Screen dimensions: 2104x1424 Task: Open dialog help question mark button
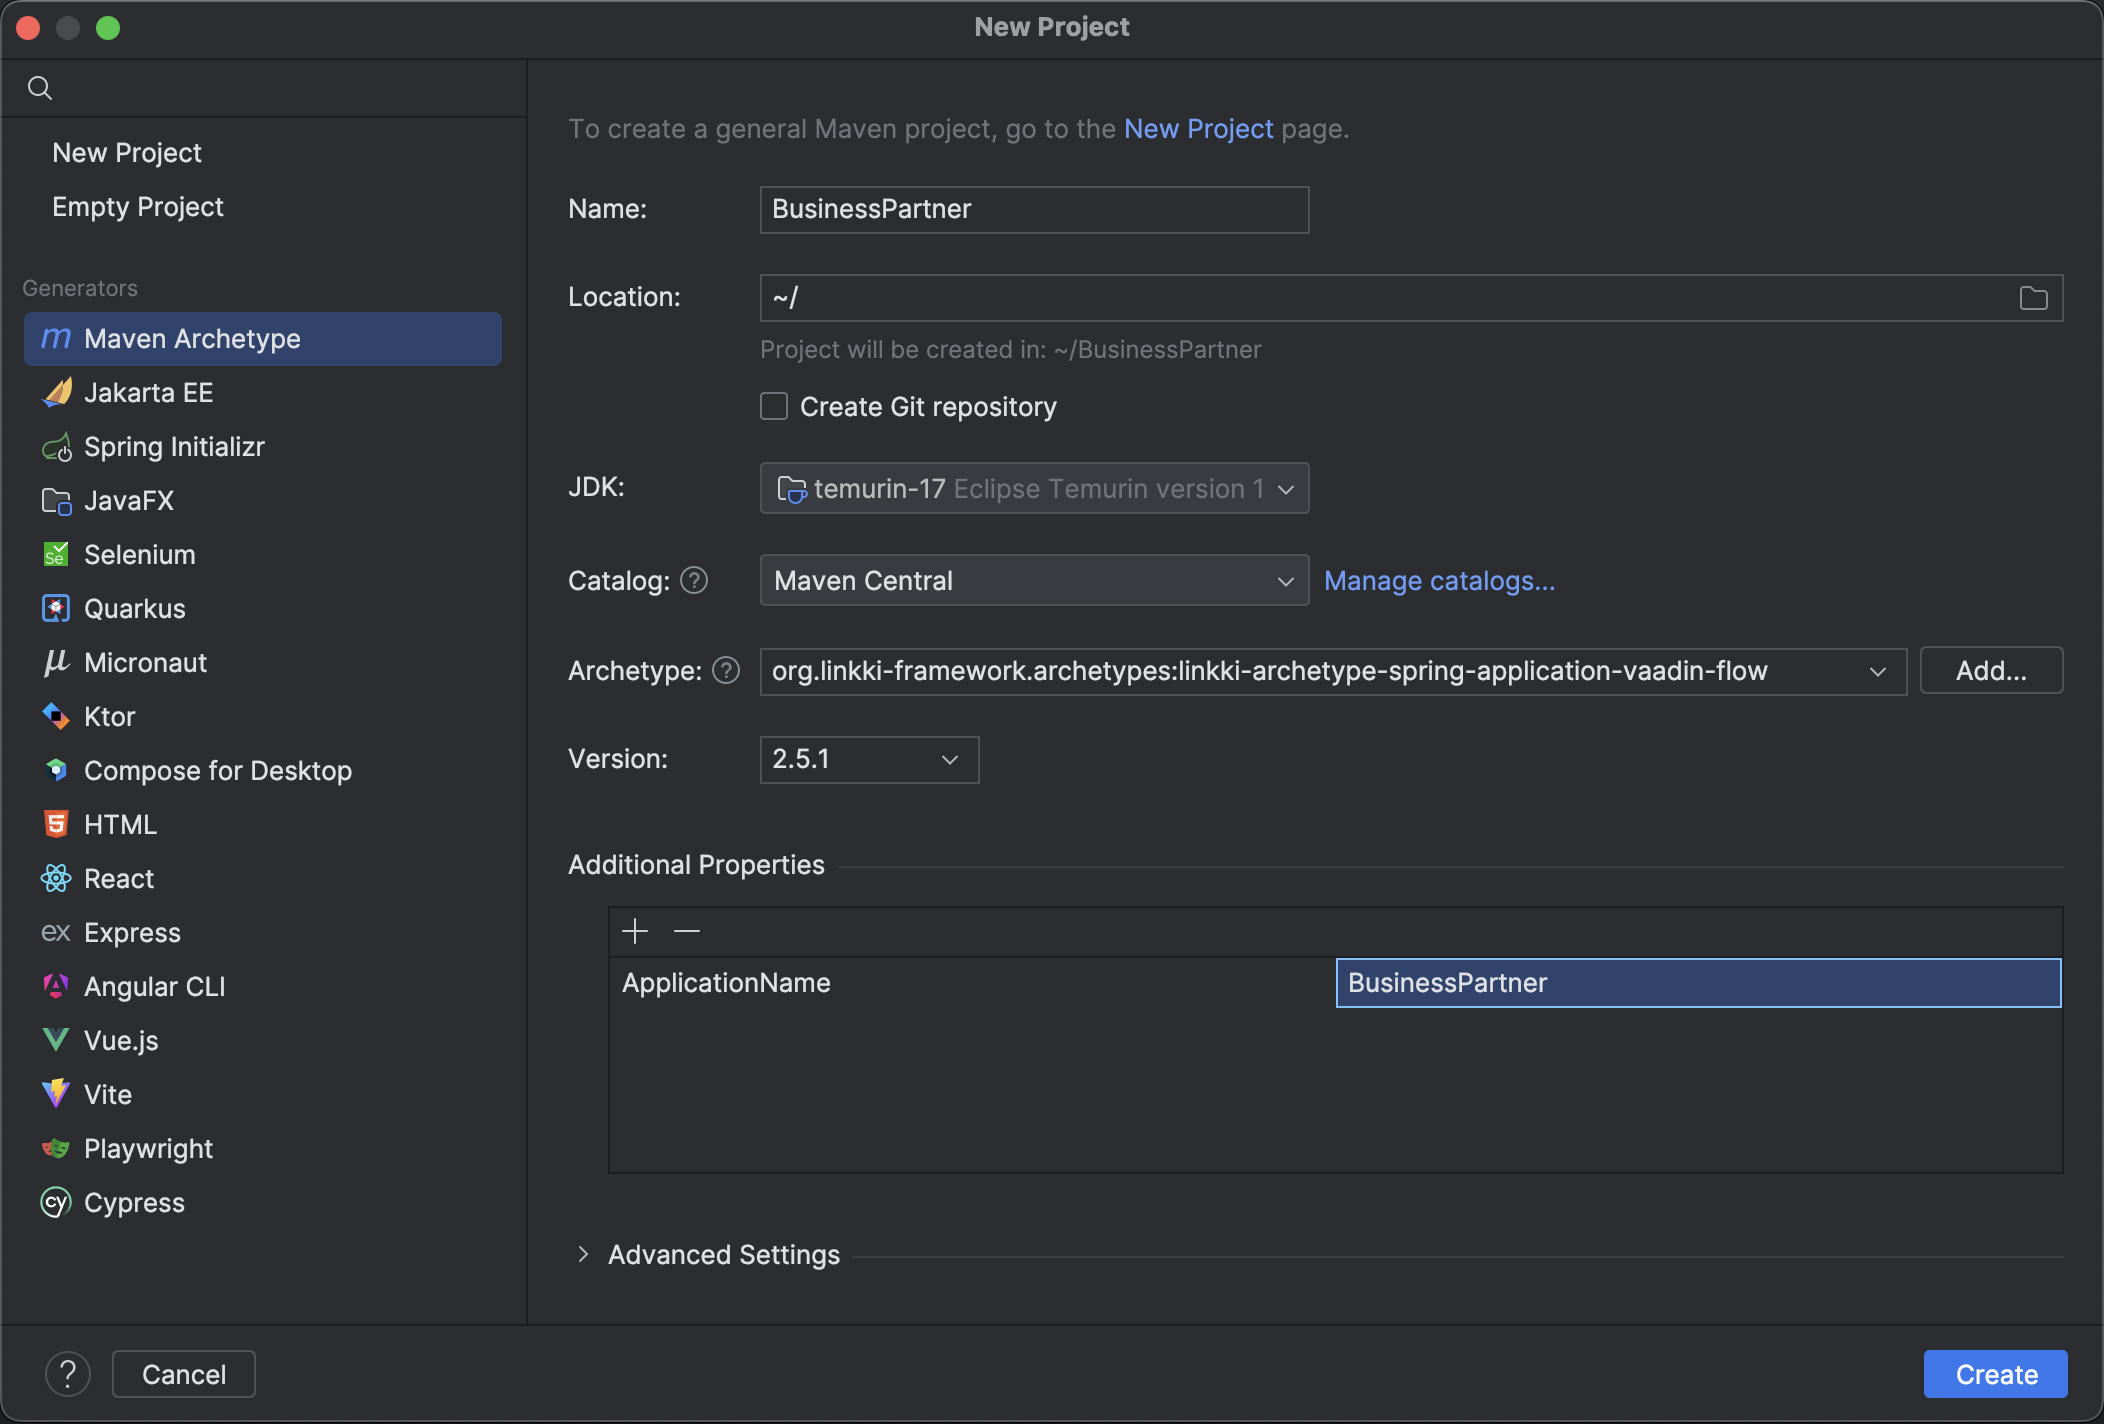coord(68,1374)
